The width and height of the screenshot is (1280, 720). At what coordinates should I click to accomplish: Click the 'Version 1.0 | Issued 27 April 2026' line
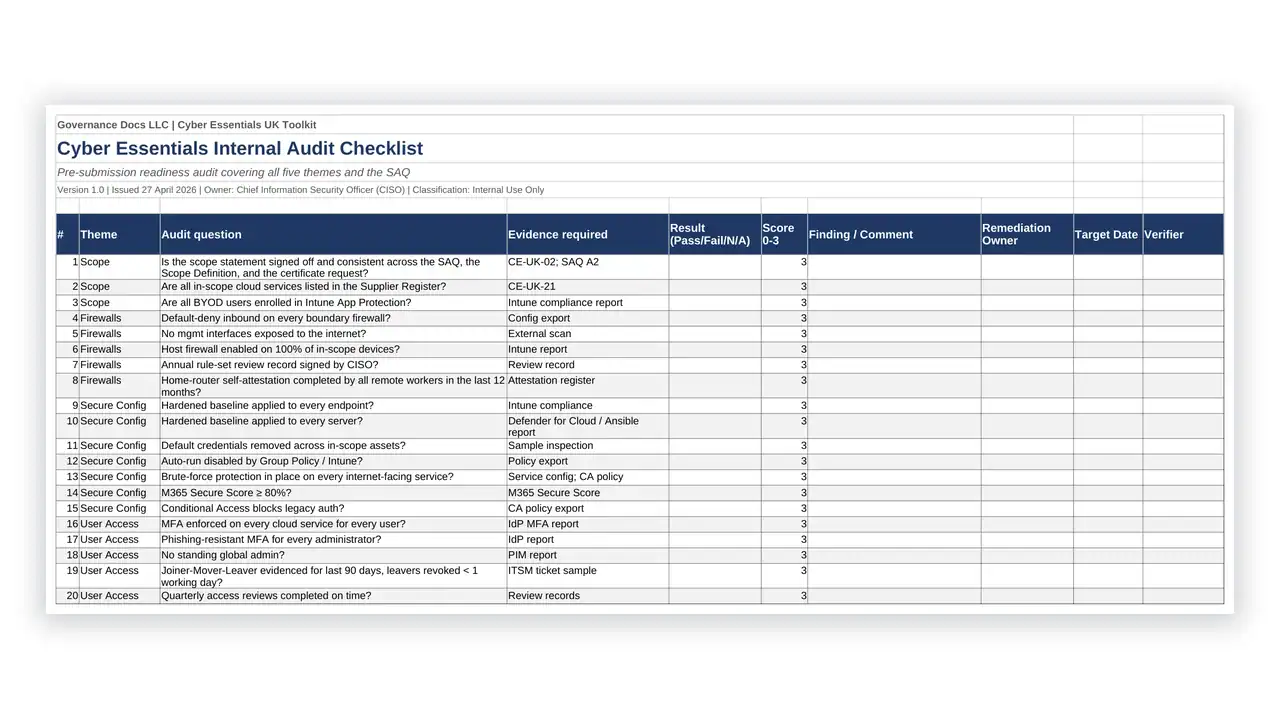tap(301, 190)
